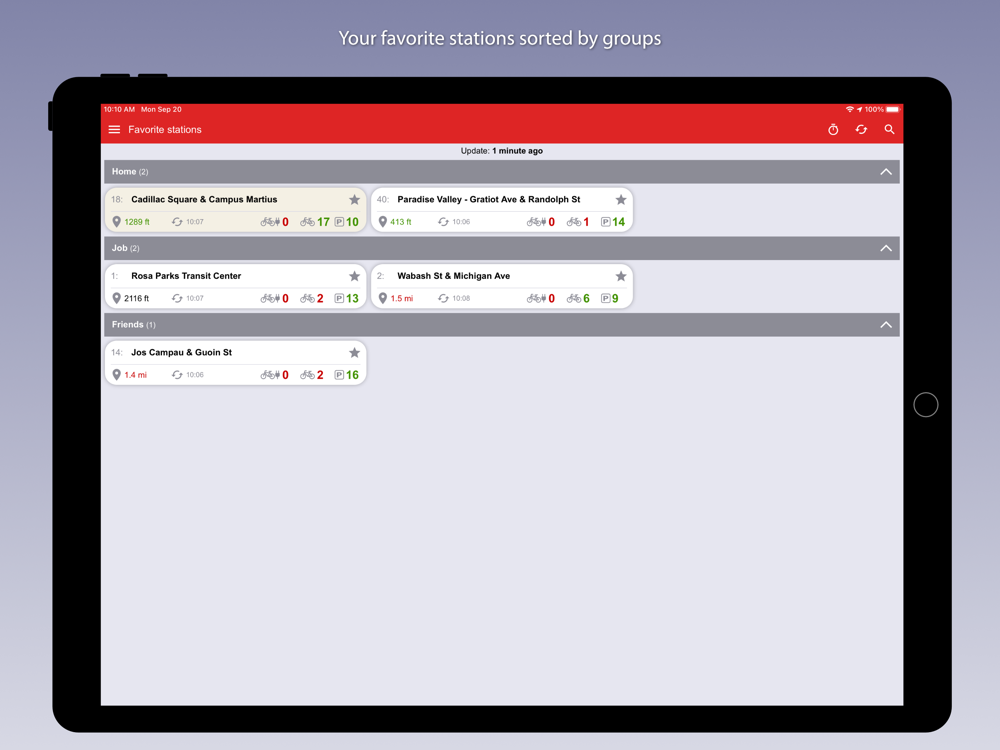Screen dimensions: 1000x750
Task: Tap update icon on Cadillac Square card
Action: point(177,222)
